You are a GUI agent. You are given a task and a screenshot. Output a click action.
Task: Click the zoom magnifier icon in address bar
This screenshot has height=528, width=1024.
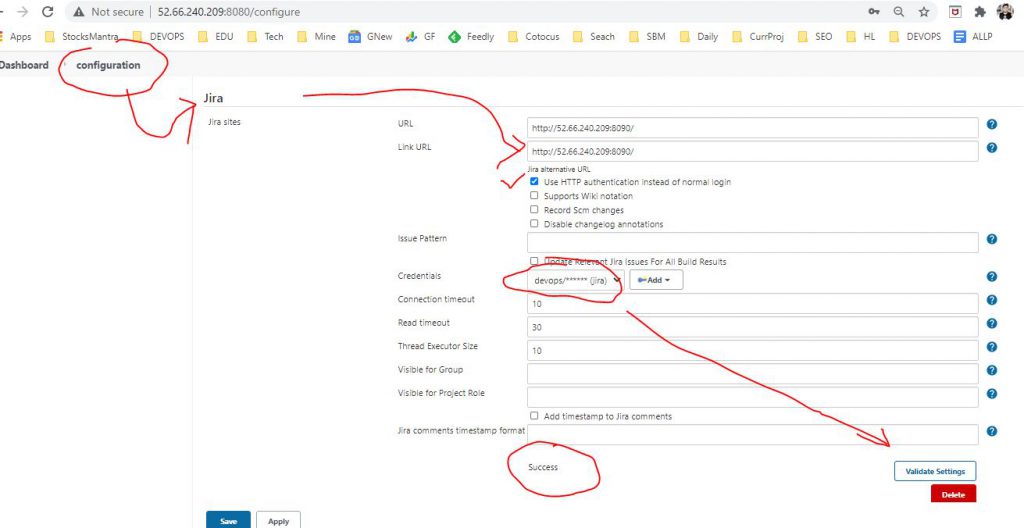click(899, 12)
